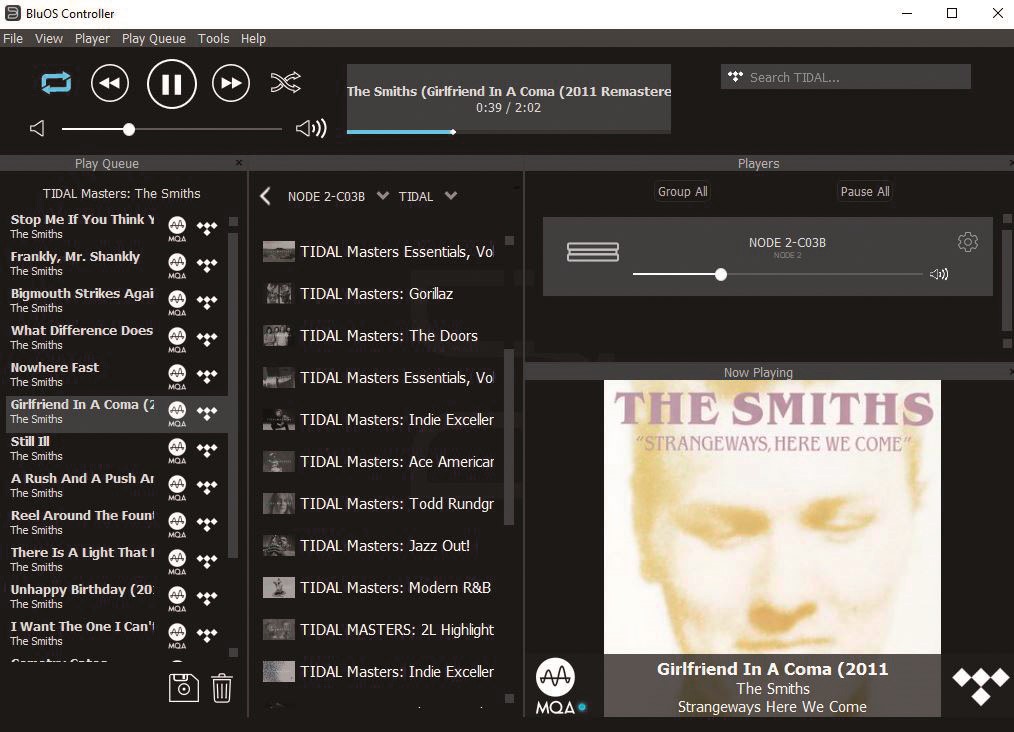The width and height of the screenshot is (1014, 732).
Task: Click TIDAL icon on Frankly, Mr. Shankly
Action: (x=207, y=264)
